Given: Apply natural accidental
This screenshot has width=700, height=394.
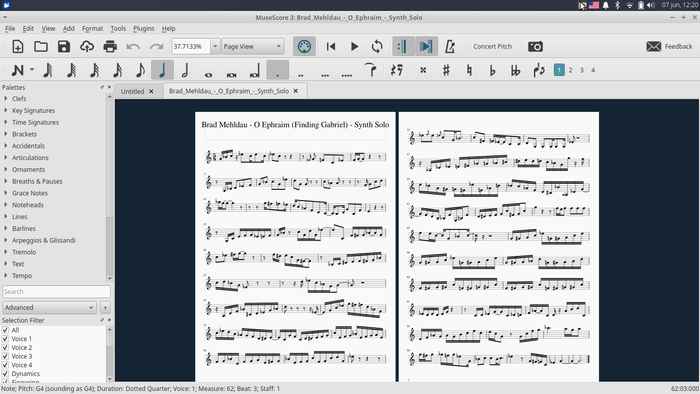Looking at the screenshot, I should tap(469, 71).
